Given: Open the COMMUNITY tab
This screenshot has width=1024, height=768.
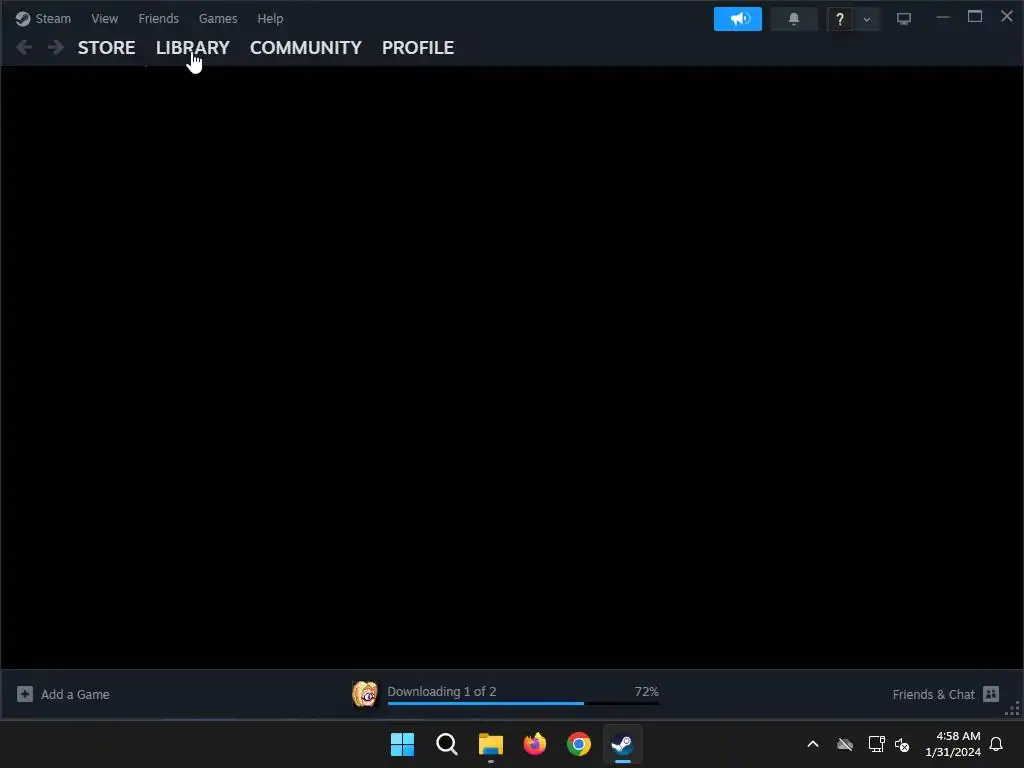Looking at the screenshot, I should pyautogui.click(x=306, y=48).
